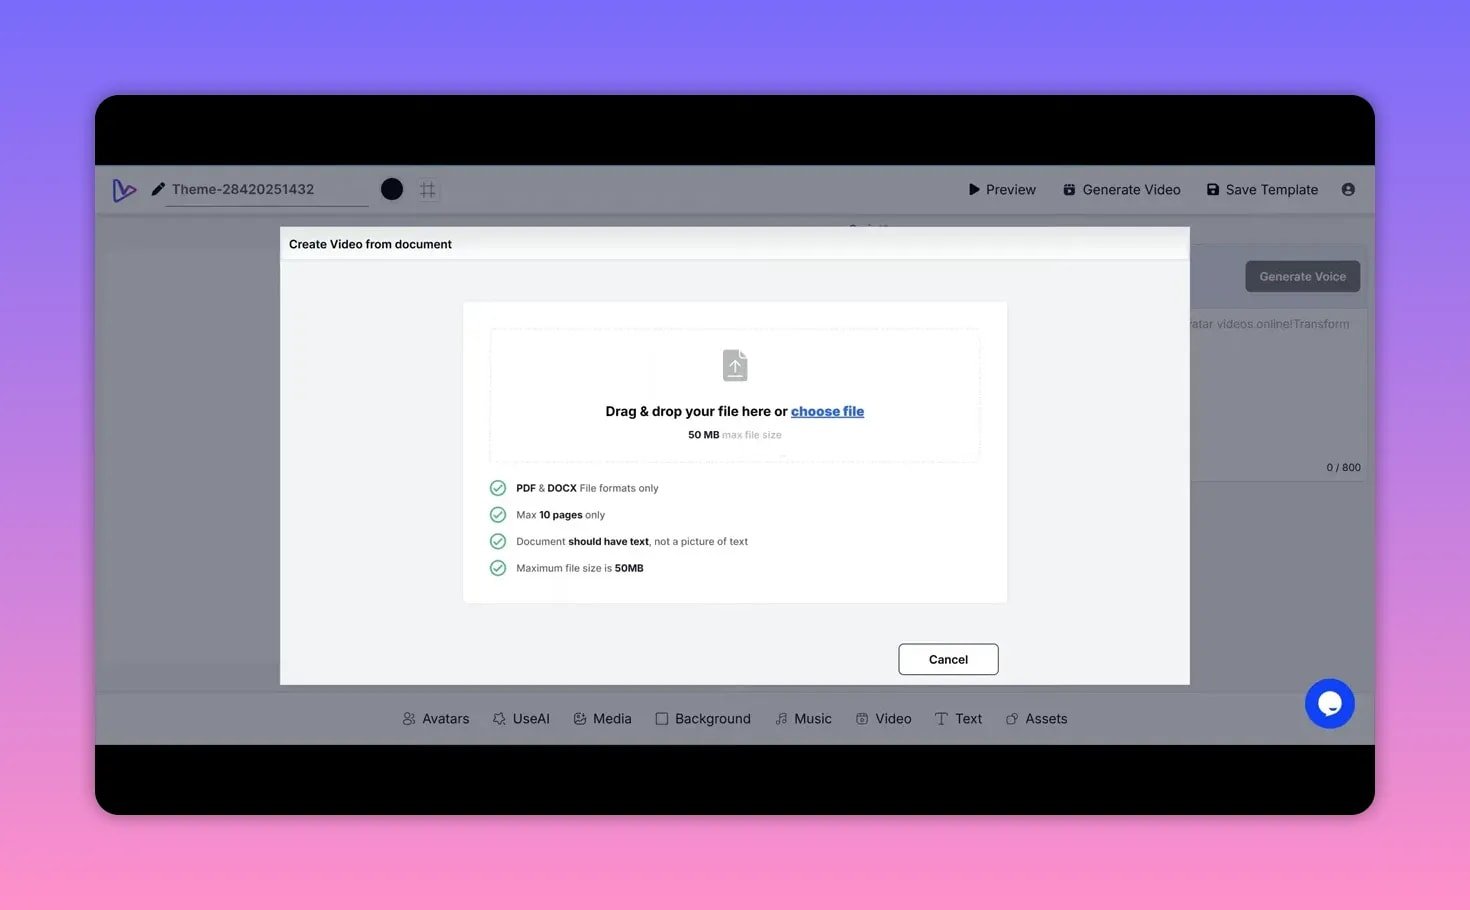This screenshot has height=910, width=1470.
Task: Select the Background tab
Action: (x=703, y=719)
